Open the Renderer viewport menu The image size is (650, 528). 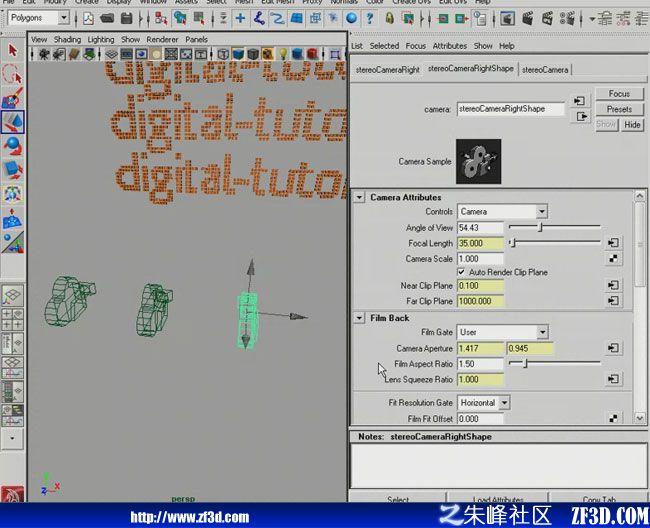coord(162,39)
